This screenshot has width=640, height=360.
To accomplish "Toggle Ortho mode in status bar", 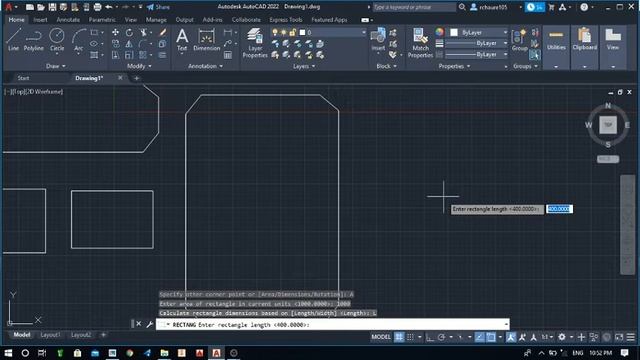I will point(429,337).
